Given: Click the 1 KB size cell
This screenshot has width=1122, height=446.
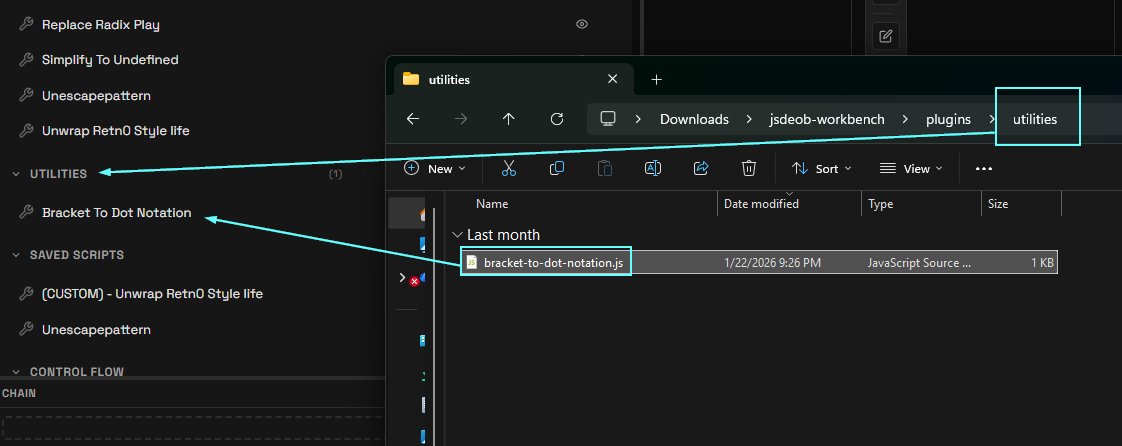Looking at the screenshot, I should click(x=1042, y=263).
